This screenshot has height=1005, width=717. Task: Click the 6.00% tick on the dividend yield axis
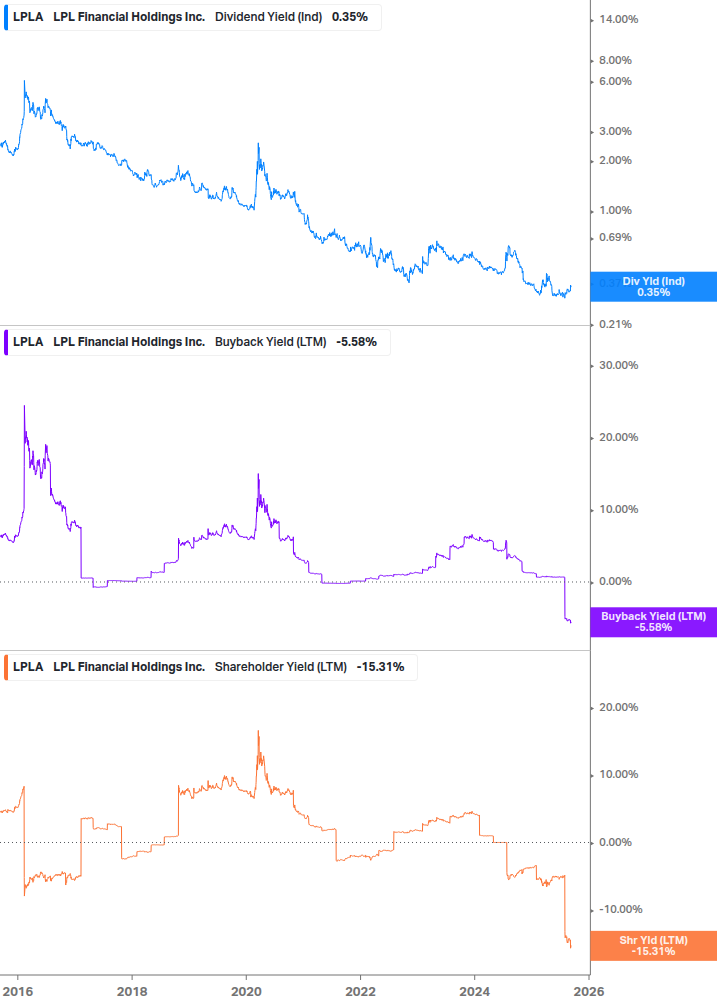(615, 81)
